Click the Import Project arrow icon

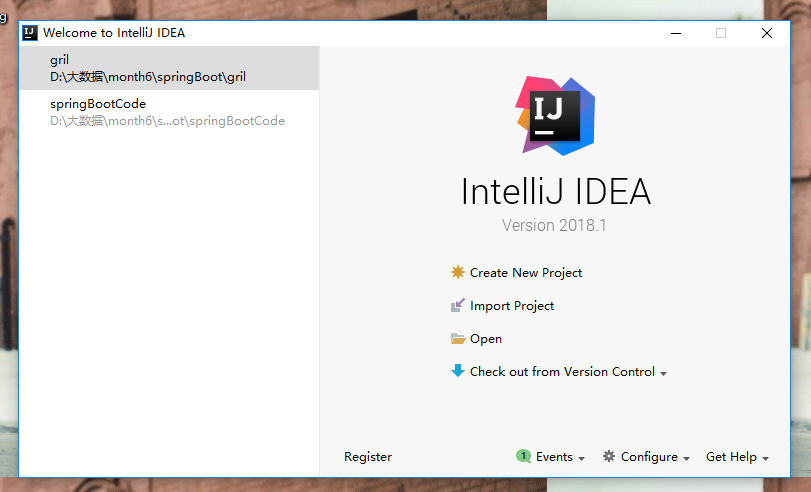coord(458,305)
